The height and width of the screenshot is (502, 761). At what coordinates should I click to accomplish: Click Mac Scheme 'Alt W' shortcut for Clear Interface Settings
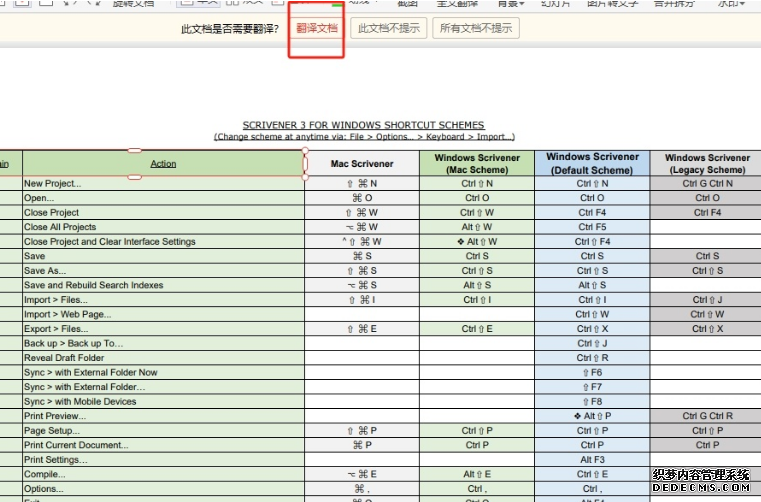[x=477, y=242]
